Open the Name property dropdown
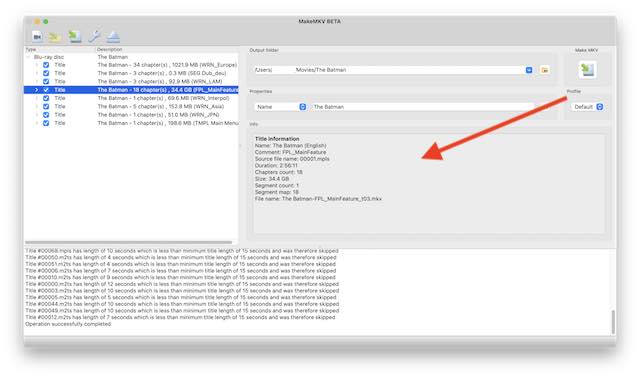Screen dimensions: 640x378 [x=281, y=107]
